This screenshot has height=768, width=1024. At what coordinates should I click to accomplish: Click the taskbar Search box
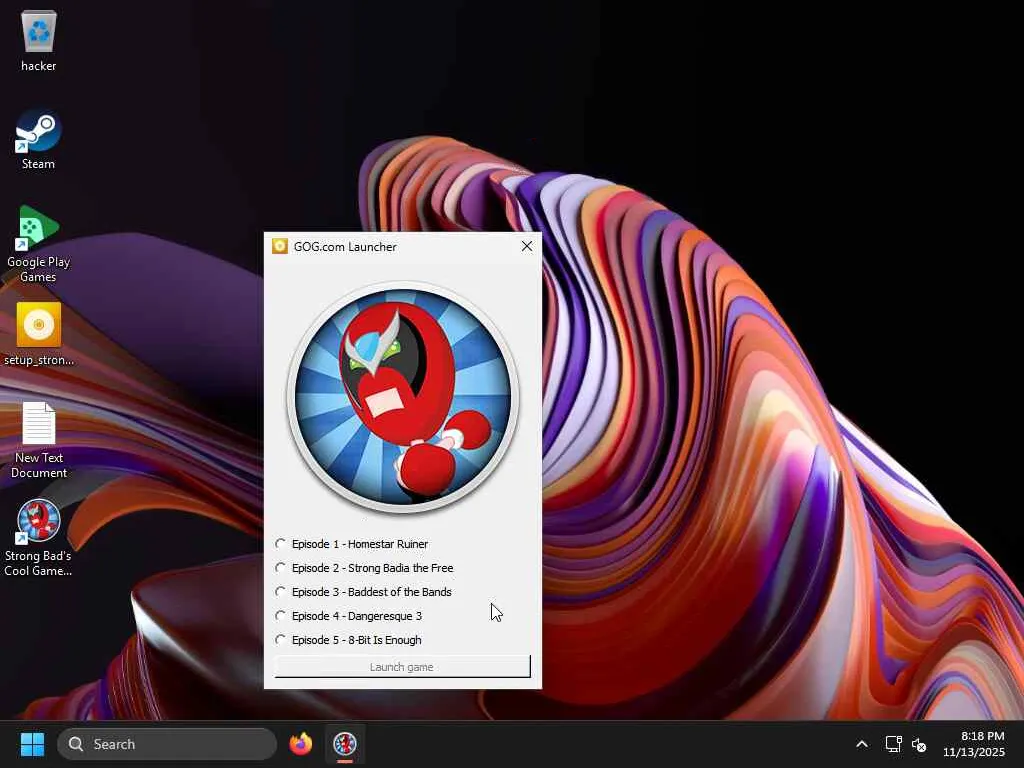tap(167, 744)
